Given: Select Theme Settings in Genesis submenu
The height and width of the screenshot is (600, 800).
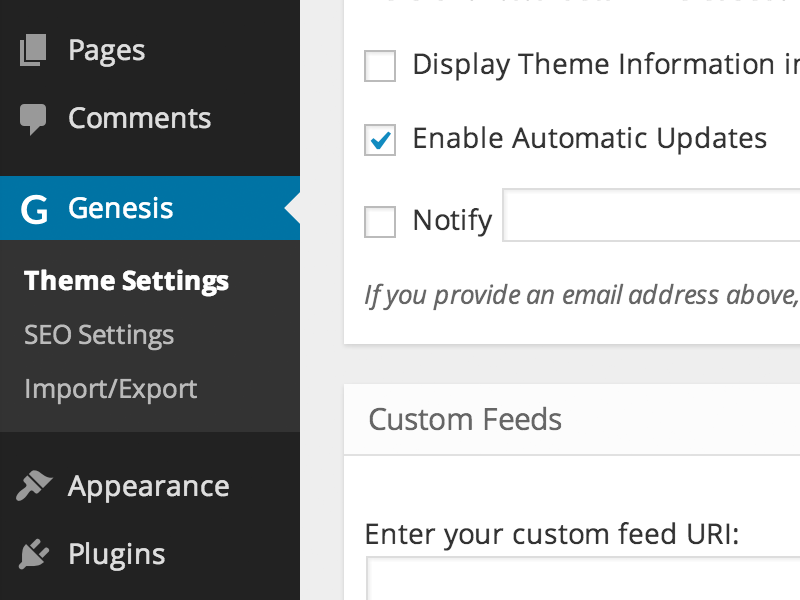Looking at the screenshot, I should pos(126,281).
